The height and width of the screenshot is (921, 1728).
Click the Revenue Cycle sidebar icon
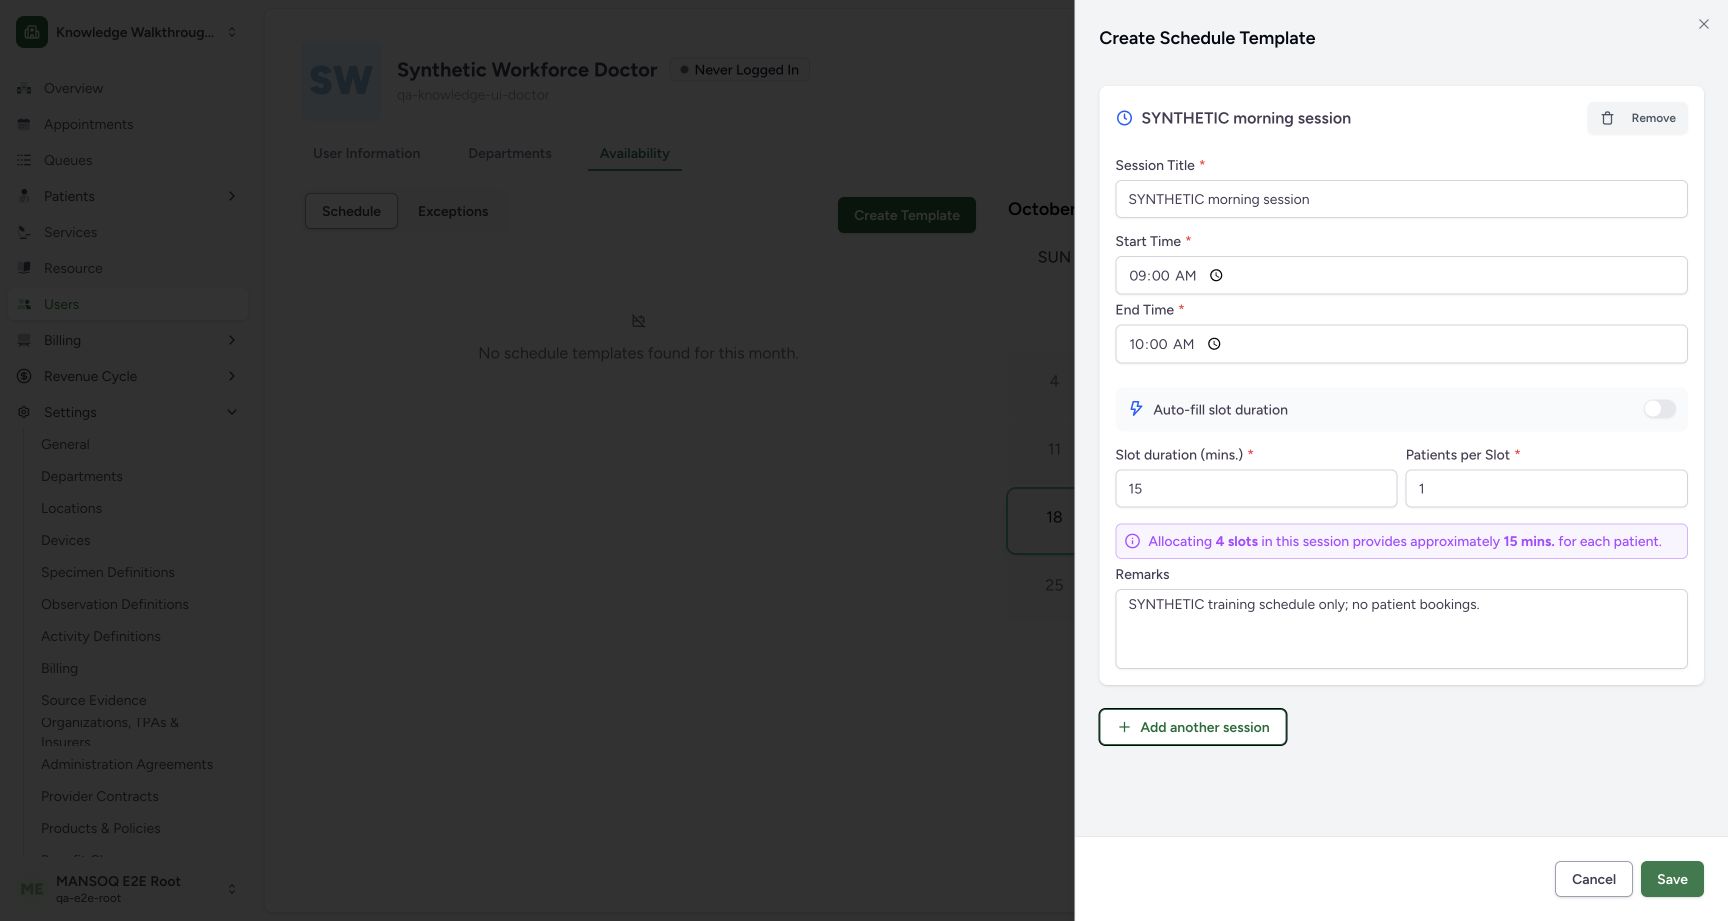(x=24, y=376)
